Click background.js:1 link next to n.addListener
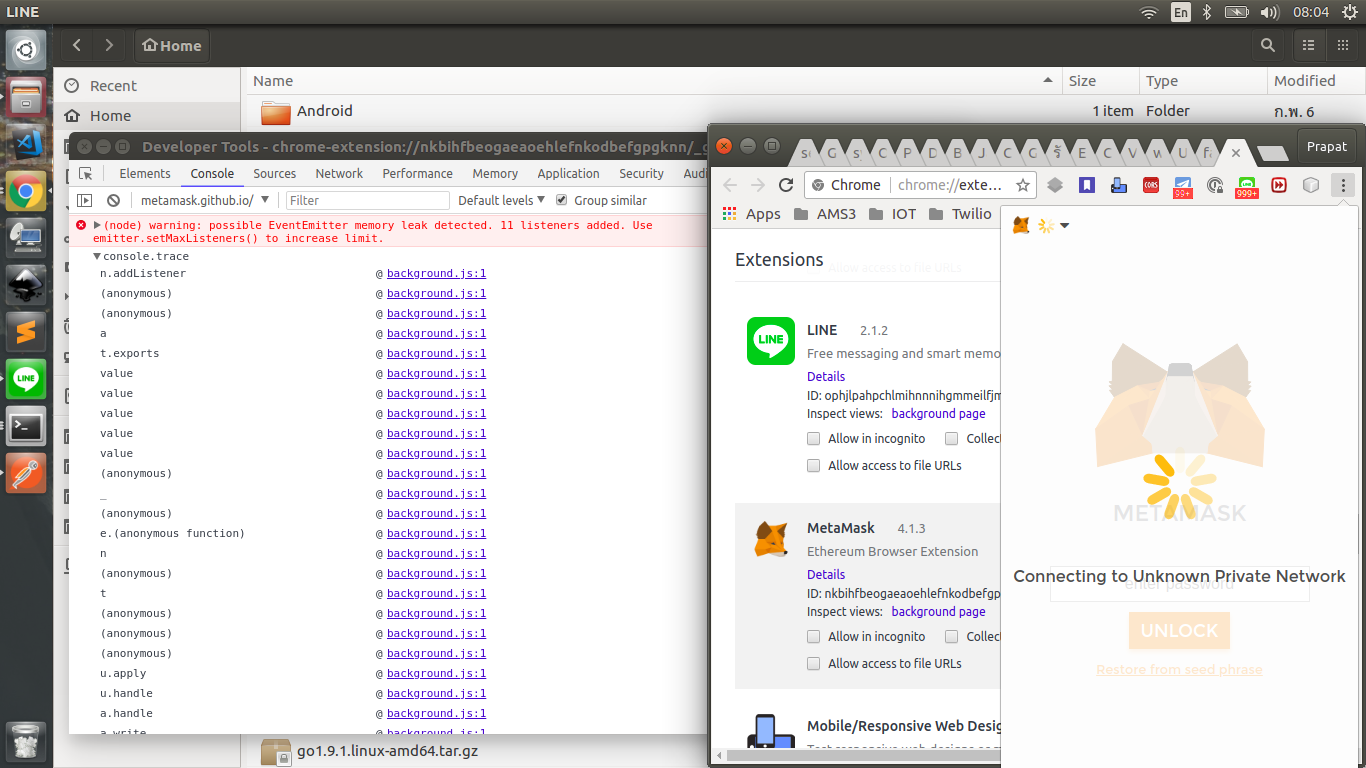Screen dimensions: 1366x768 [436, 273]
